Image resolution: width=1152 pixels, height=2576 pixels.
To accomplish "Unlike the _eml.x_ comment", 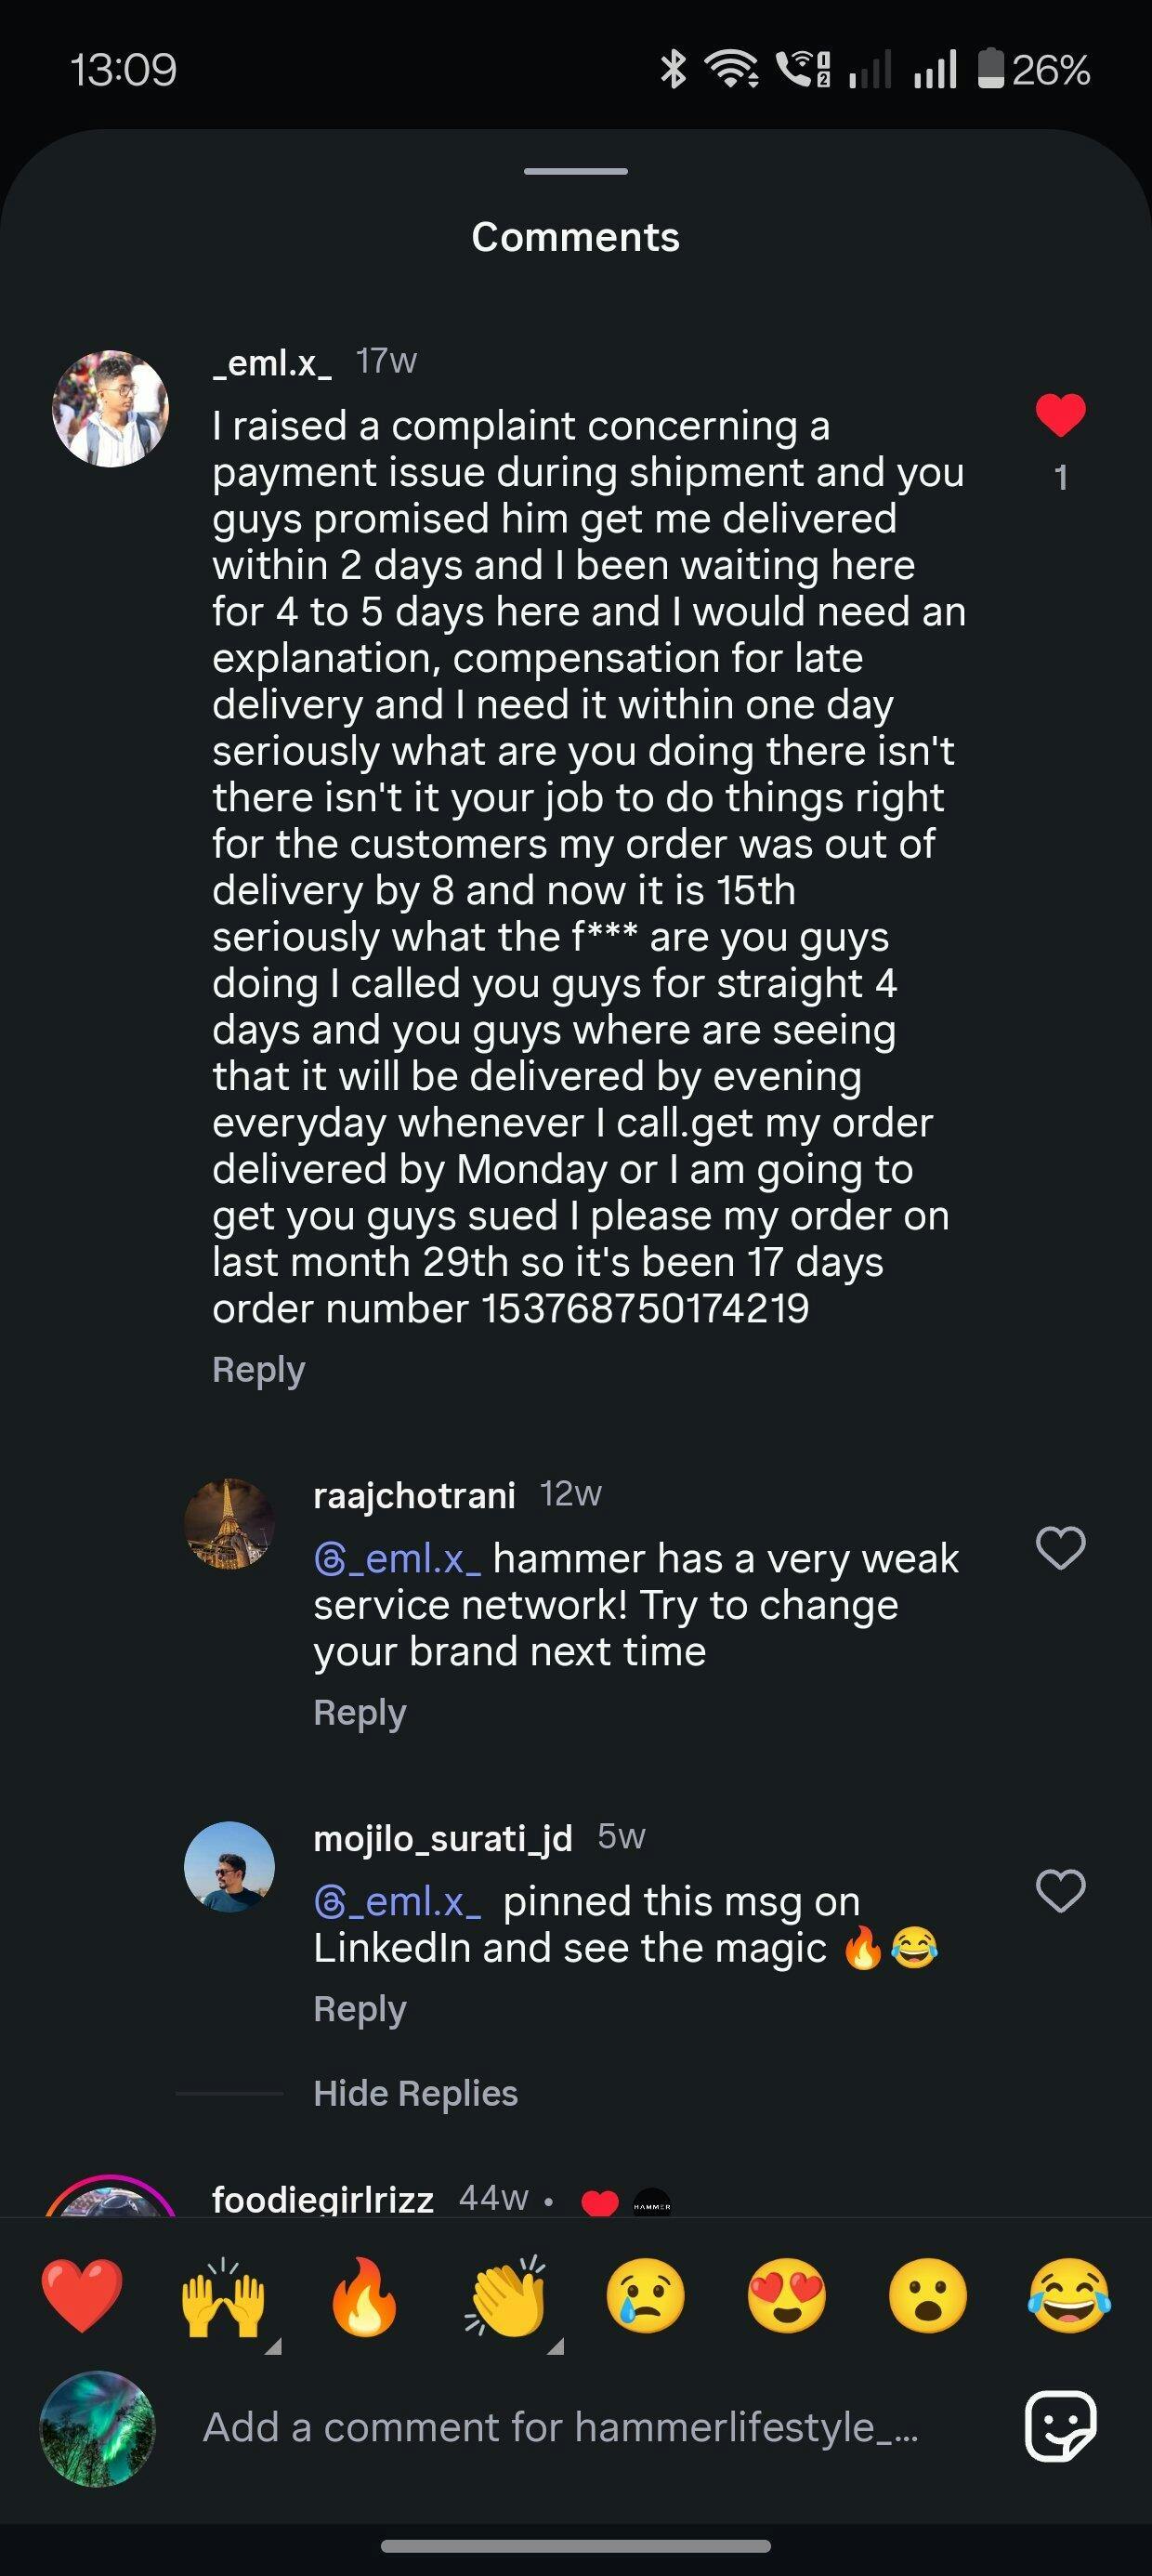I will pyautogui.click(x=1061, y=416).
